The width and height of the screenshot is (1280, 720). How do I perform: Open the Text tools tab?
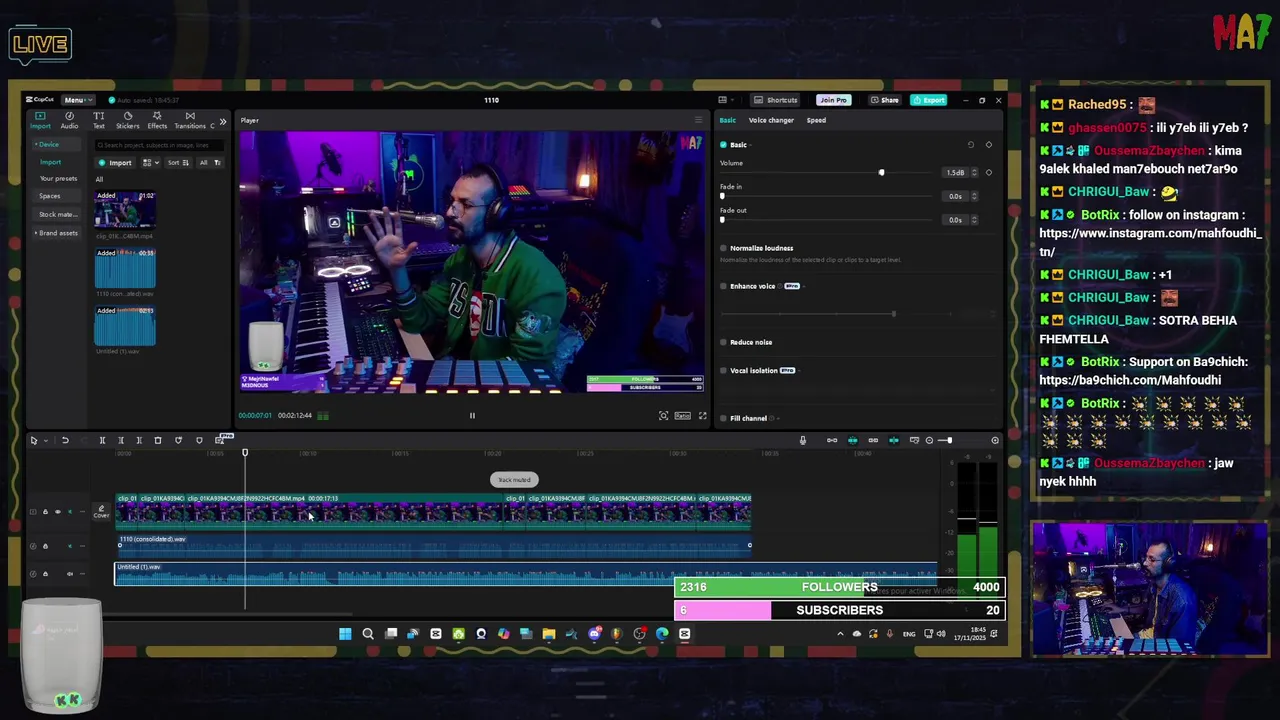click(99, 120)
